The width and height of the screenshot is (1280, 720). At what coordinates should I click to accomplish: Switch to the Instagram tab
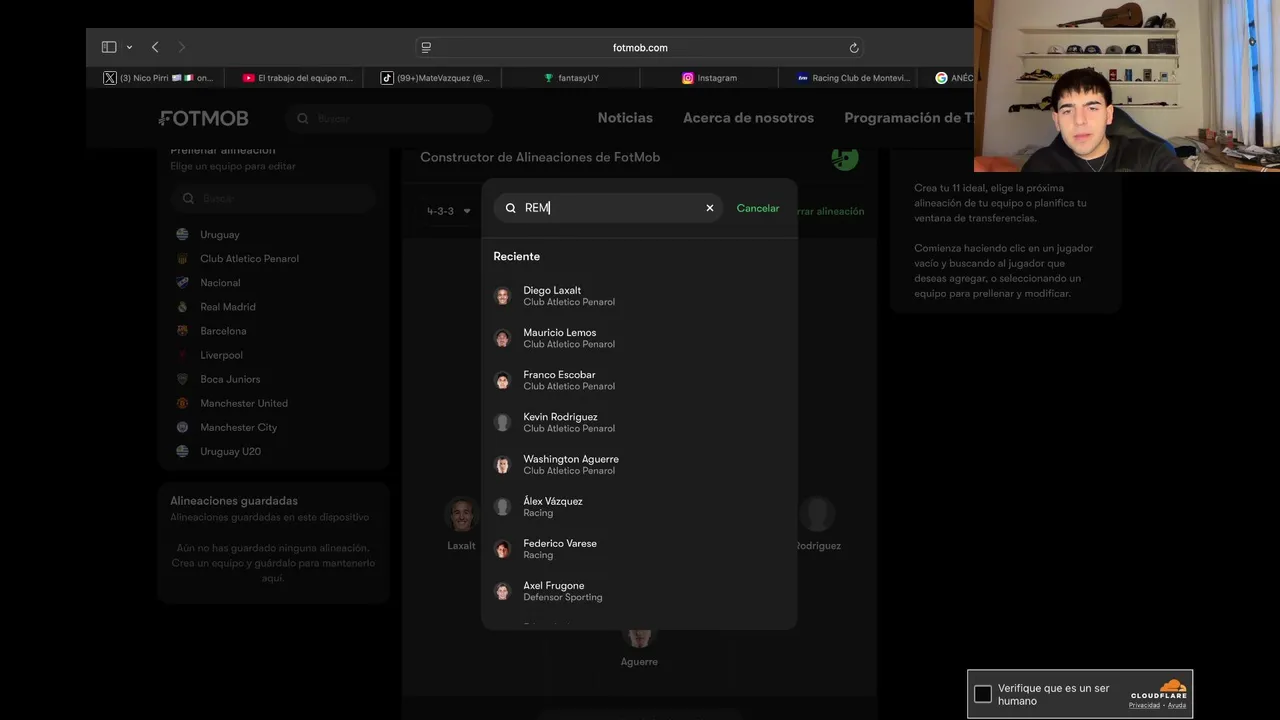709,78
